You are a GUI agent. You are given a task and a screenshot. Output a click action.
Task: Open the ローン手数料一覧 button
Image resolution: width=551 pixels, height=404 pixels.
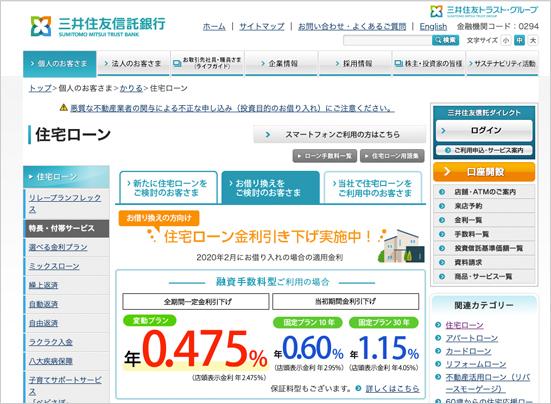coord(325,156)
